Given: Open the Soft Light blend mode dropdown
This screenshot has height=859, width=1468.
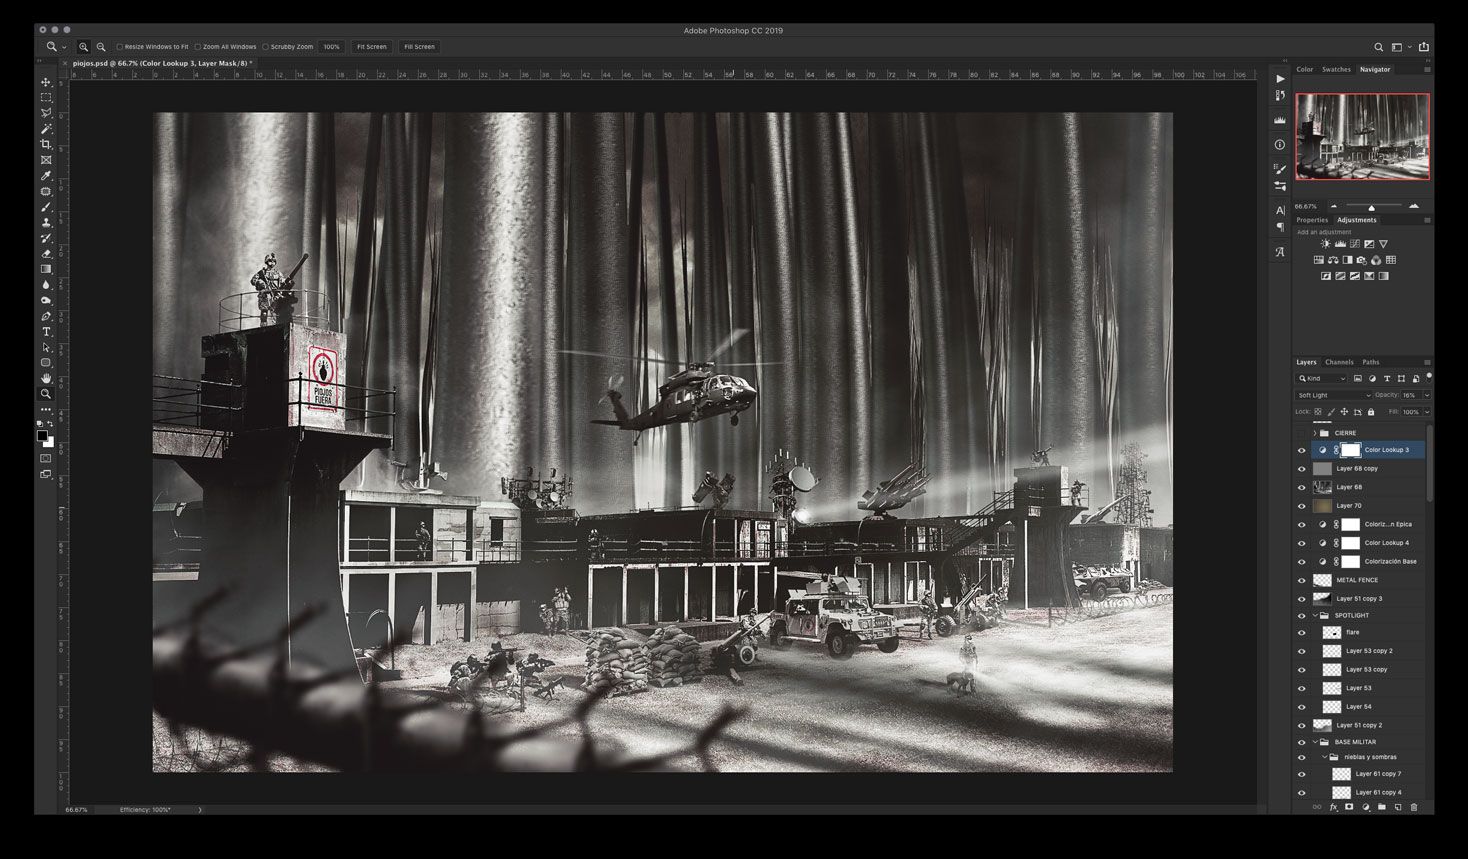Looking at the screenshot, I should tap(1334, 395).
